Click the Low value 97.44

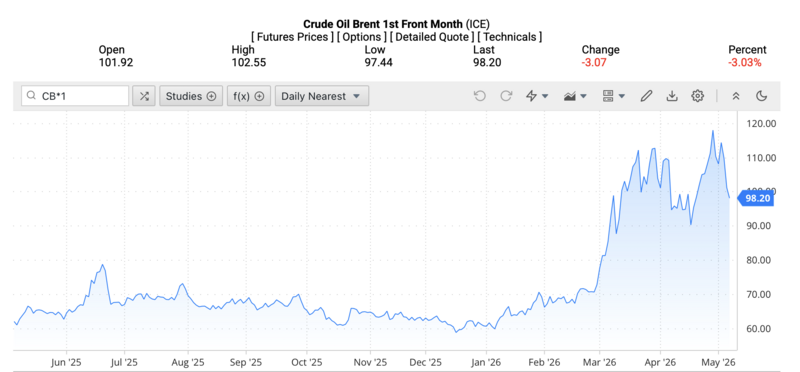(x=379, y=63)
